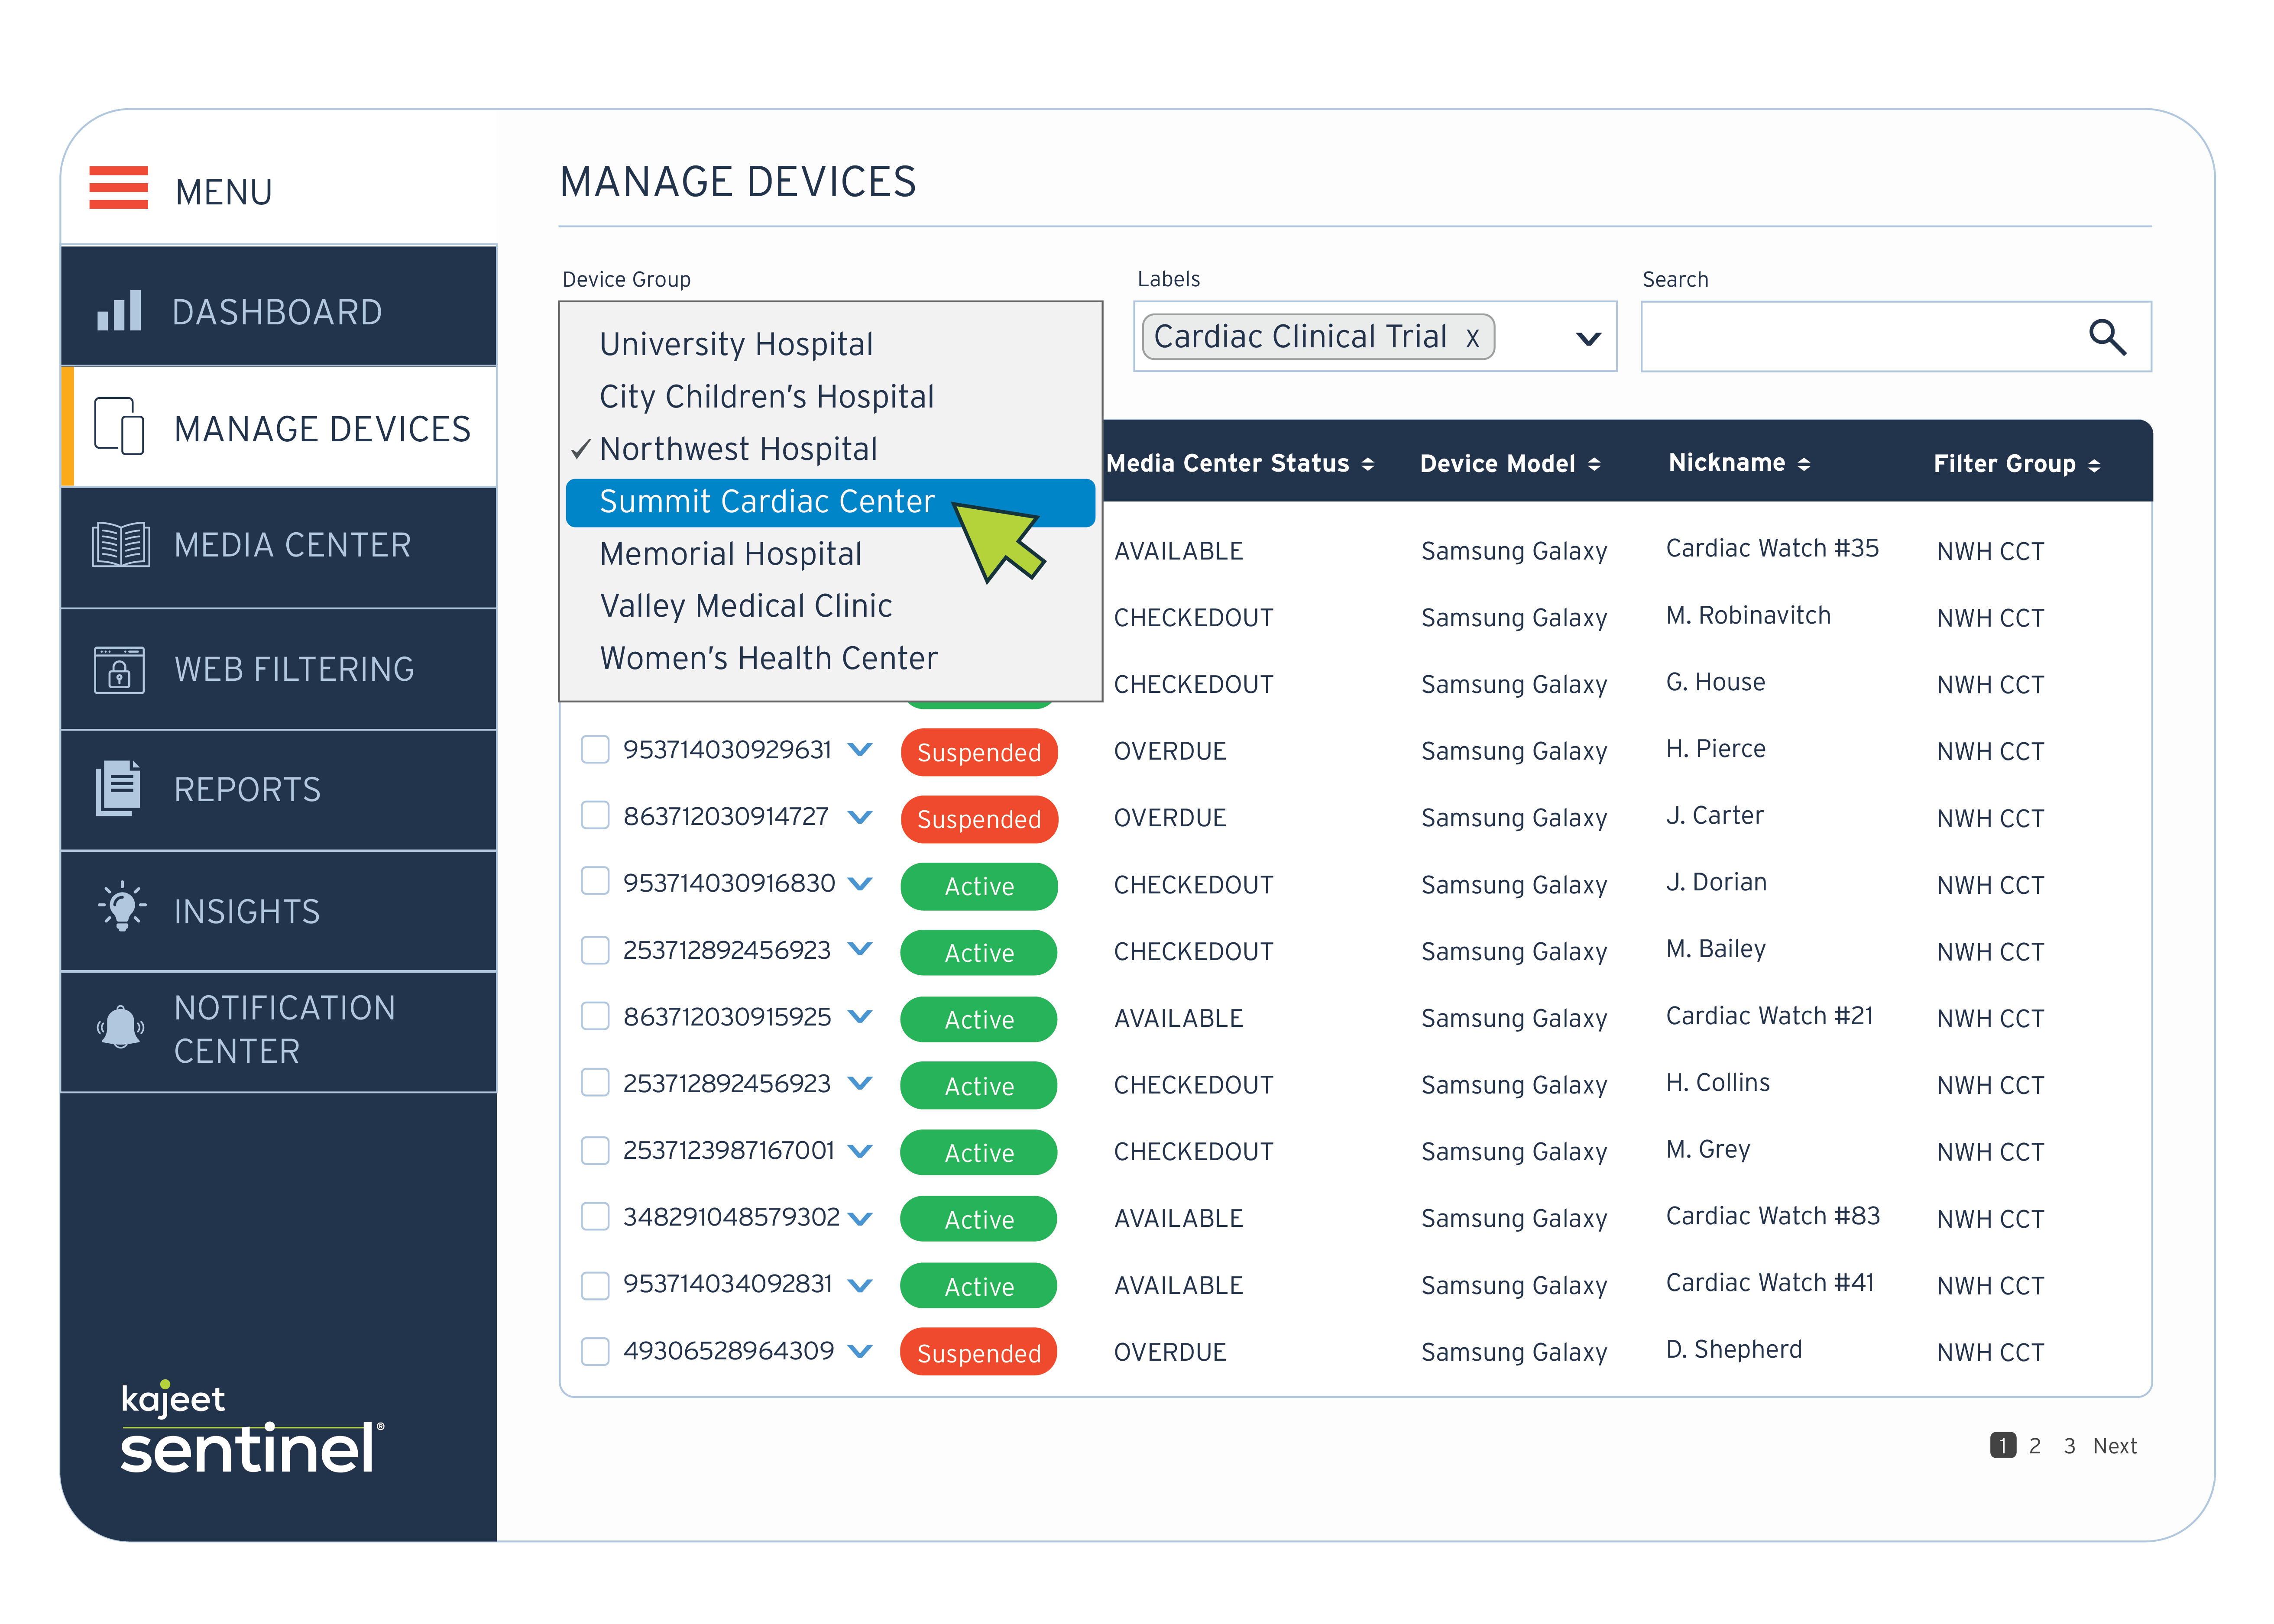Go to the Next page of results
This screenshot has width=2274, height=1624.
2116,1445
